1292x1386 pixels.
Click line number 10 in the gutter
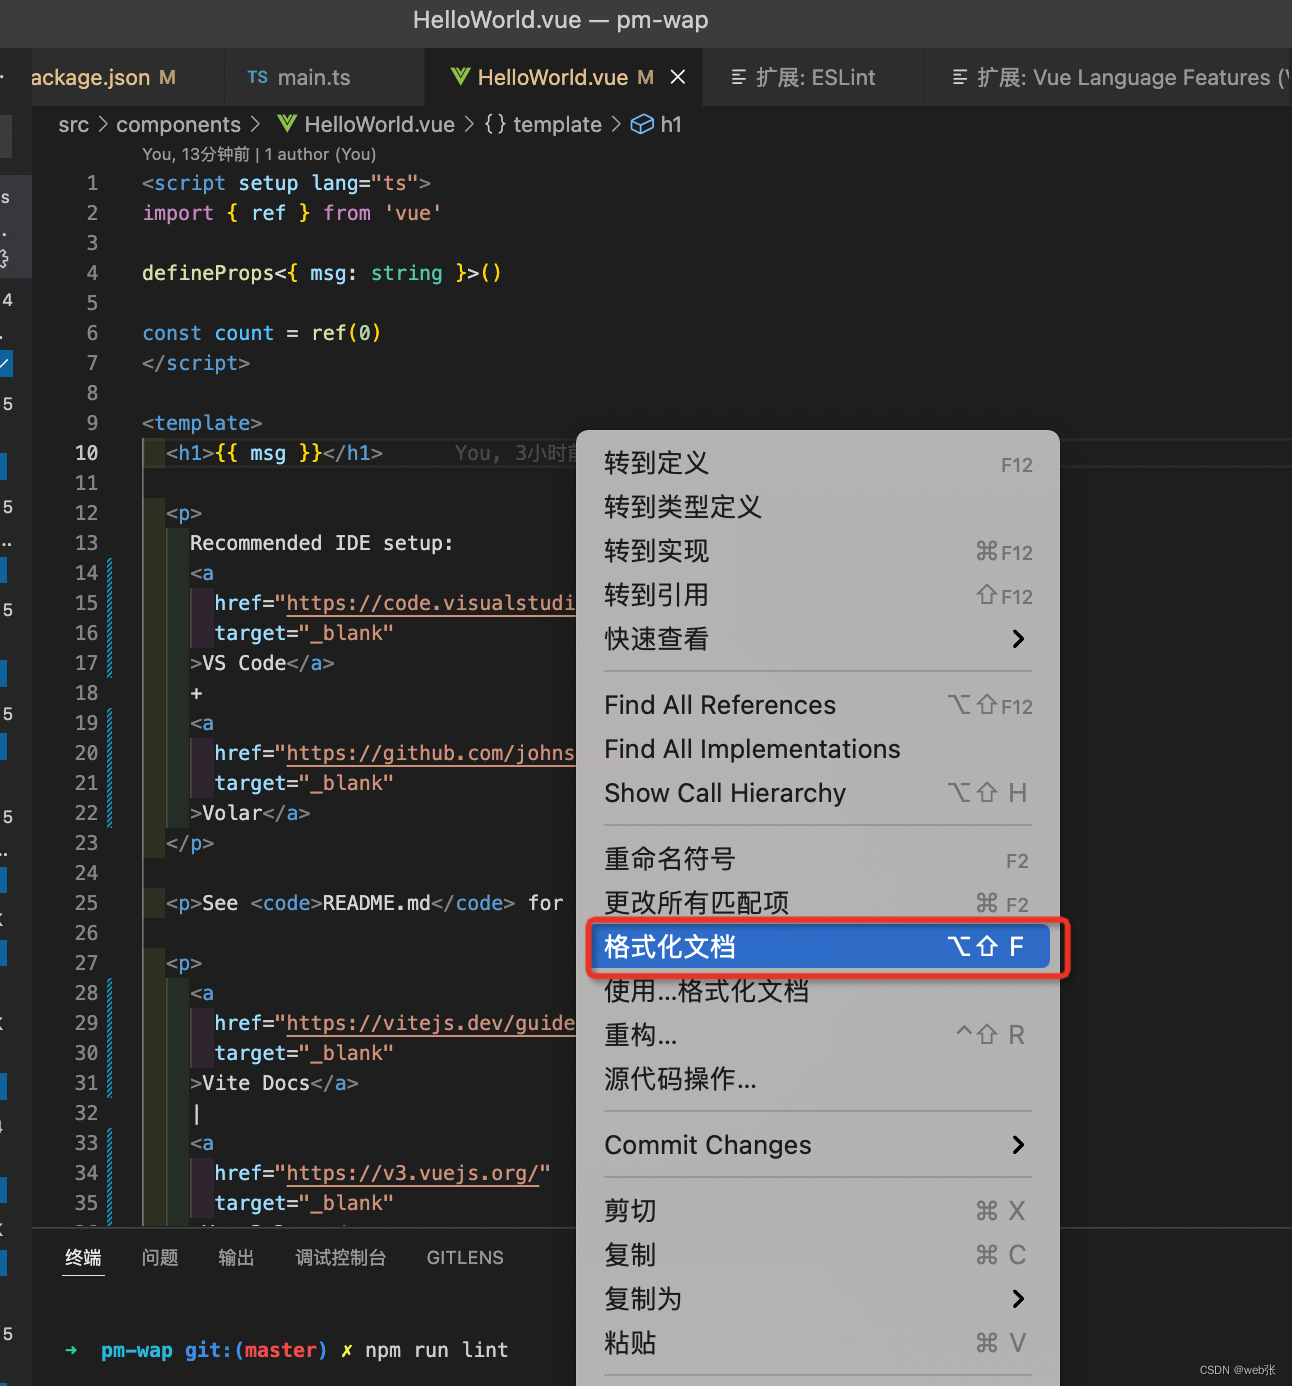point(87,453)
